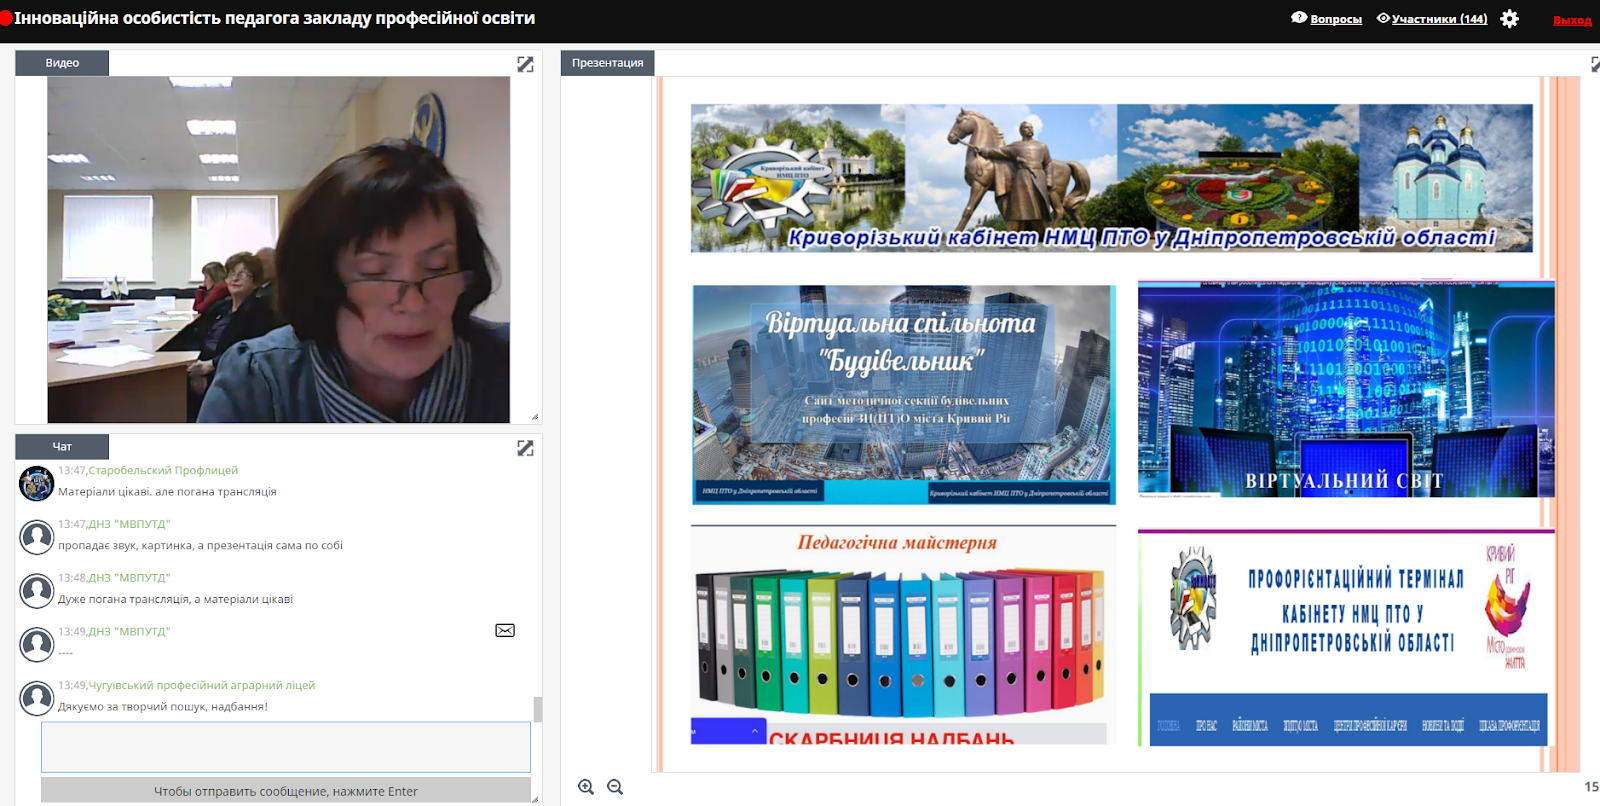Open the Участники (144) list
Image resolution: width=1600 pixels, height=806 pixels.
(x=1439, y=19)
